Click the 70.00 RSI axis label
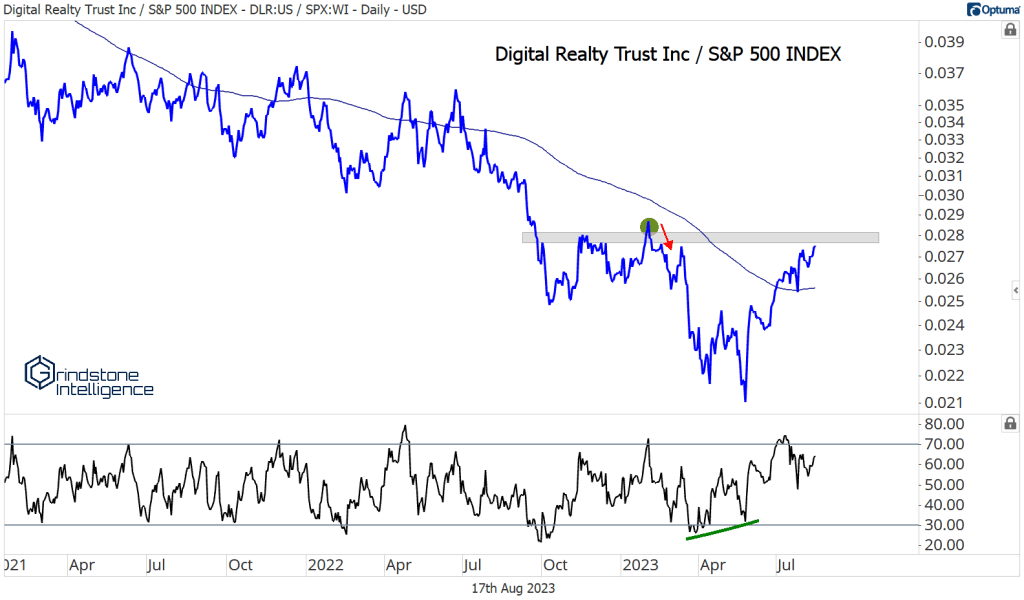1024x600 pixels. pyautogui.click(x=944, y=444)
